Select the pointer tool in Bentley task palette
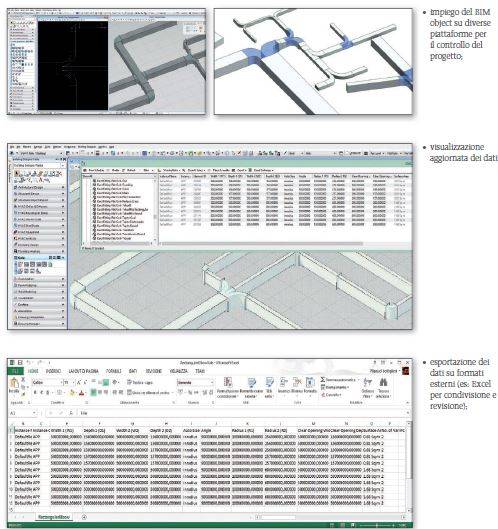The image size is (498, 529). [x=16, y=174]
